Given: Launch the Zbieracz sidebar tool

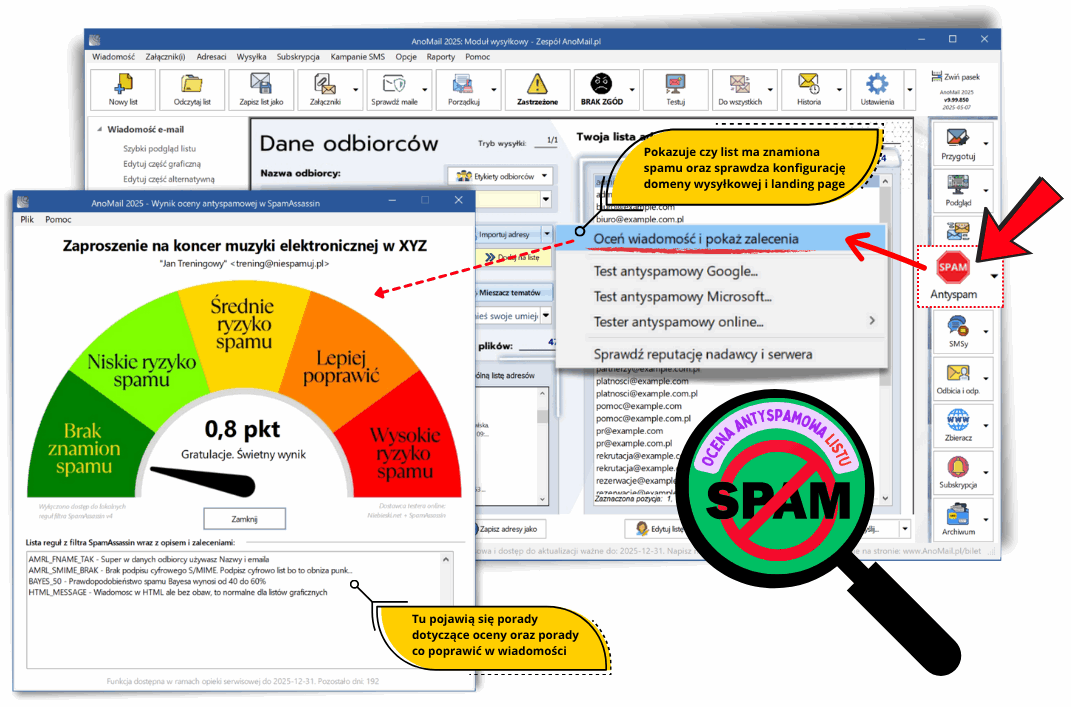Looking at the screenshot, I should tap(958, 425).
